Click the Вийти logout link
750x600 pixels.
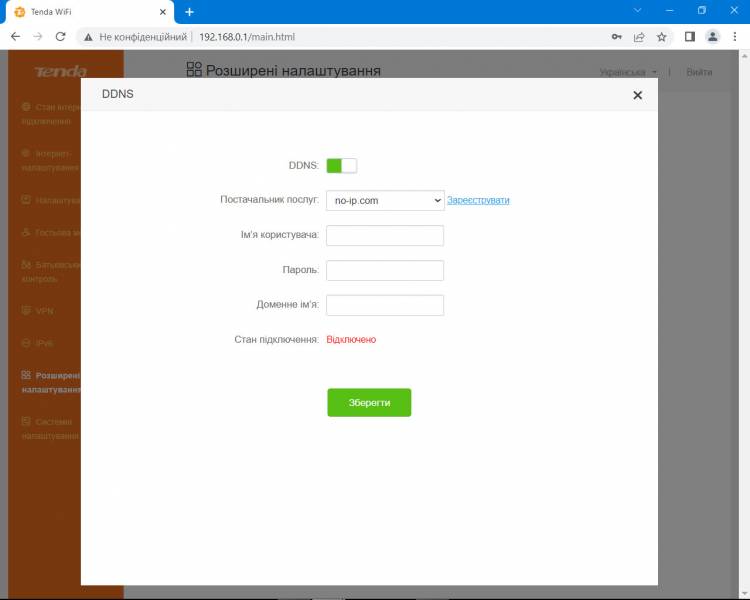coord(699,72)
